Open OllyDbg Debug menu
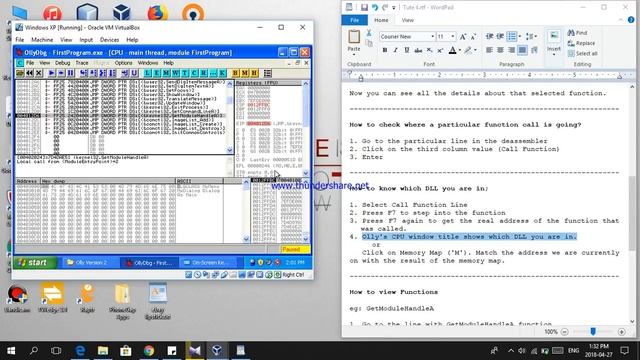Screen dimensions: 640x360 click(62, 63)
